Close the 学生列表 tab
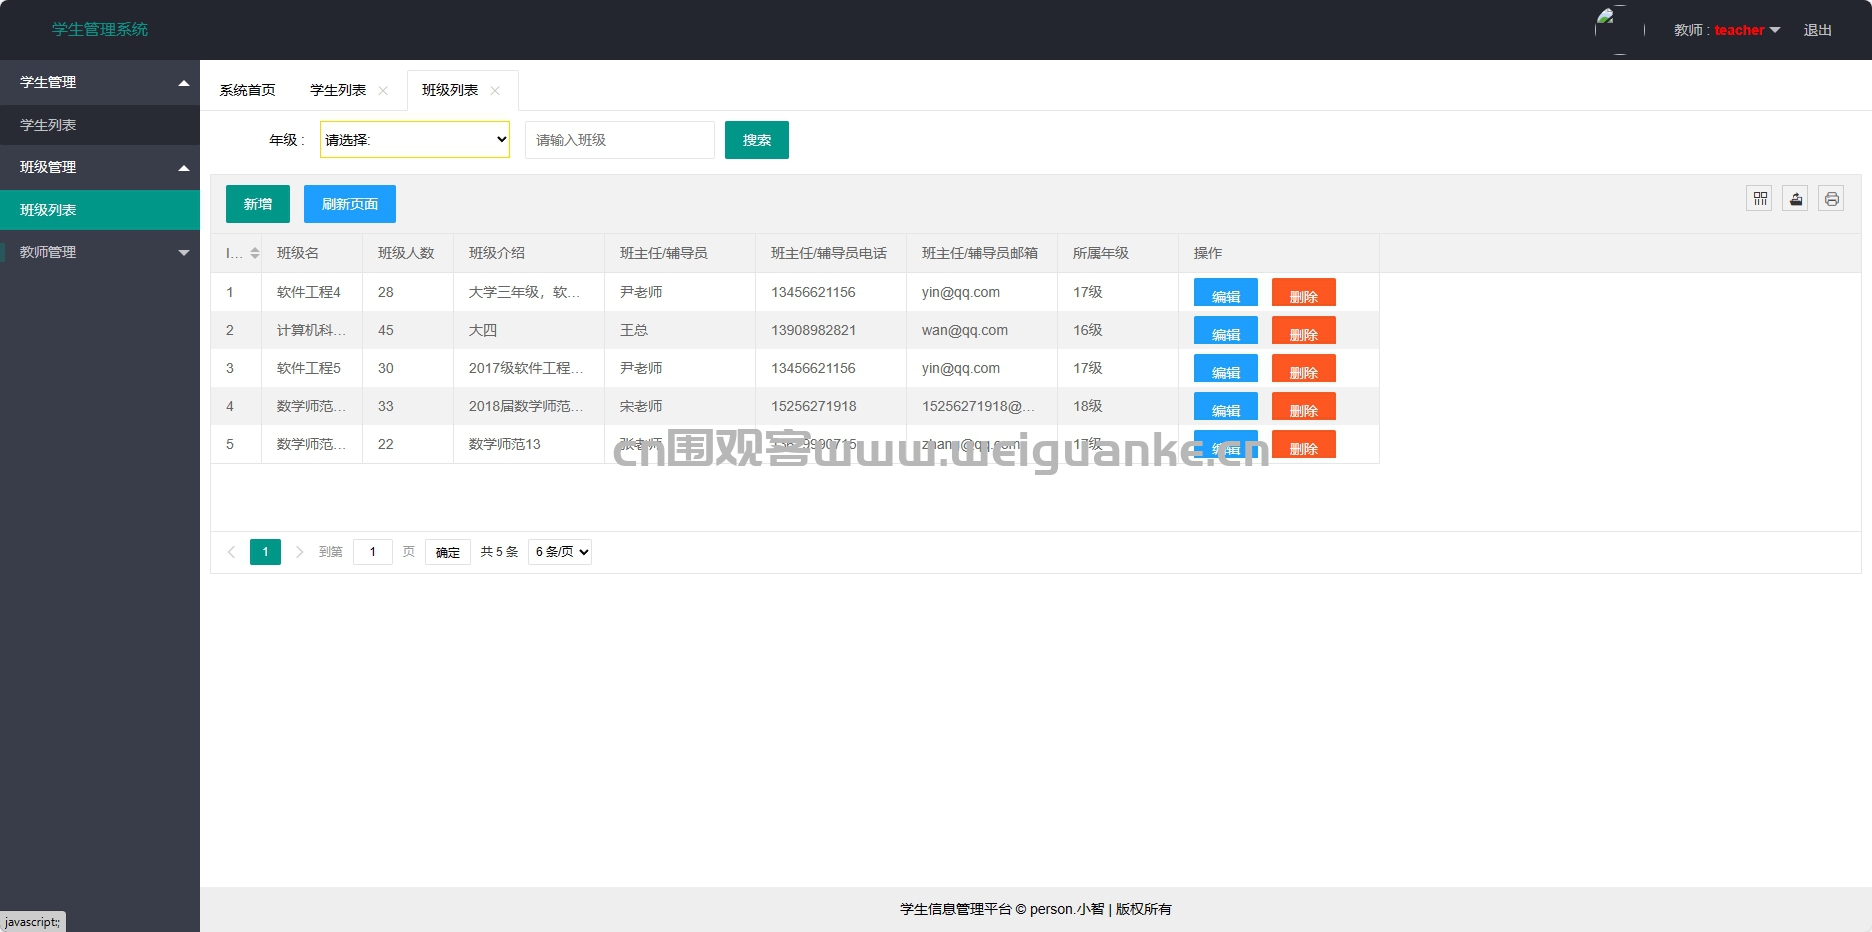The width and height of the screenshot is (1872, 932). click(x=383, y=91)
